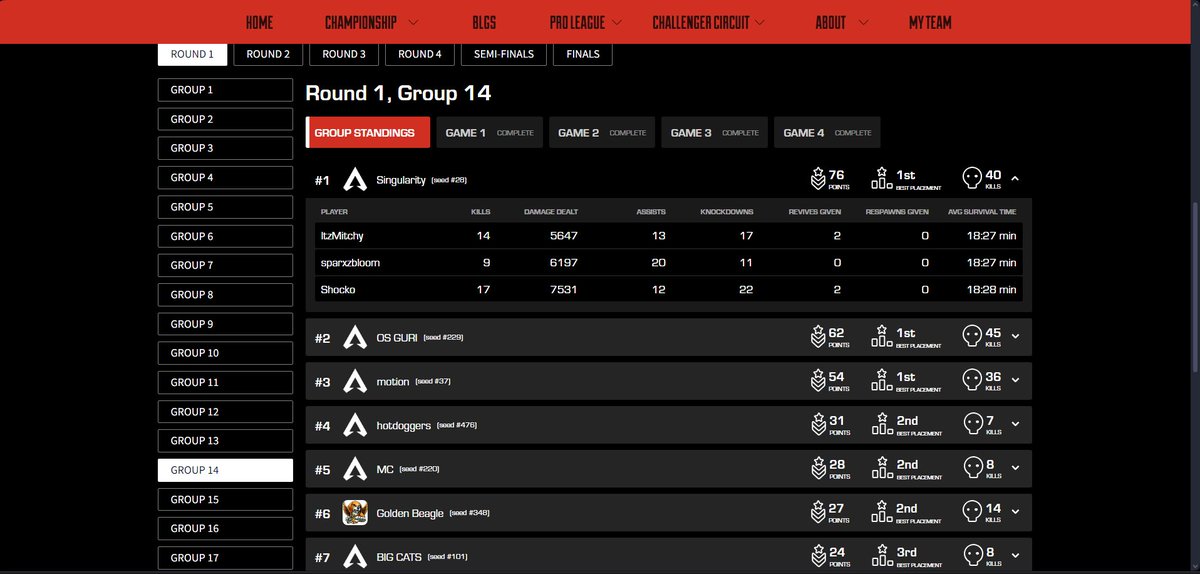Click the skull kills icon for Singularity
The height and width of the screenshot is (574, 1200).
[x=971, y=179]
